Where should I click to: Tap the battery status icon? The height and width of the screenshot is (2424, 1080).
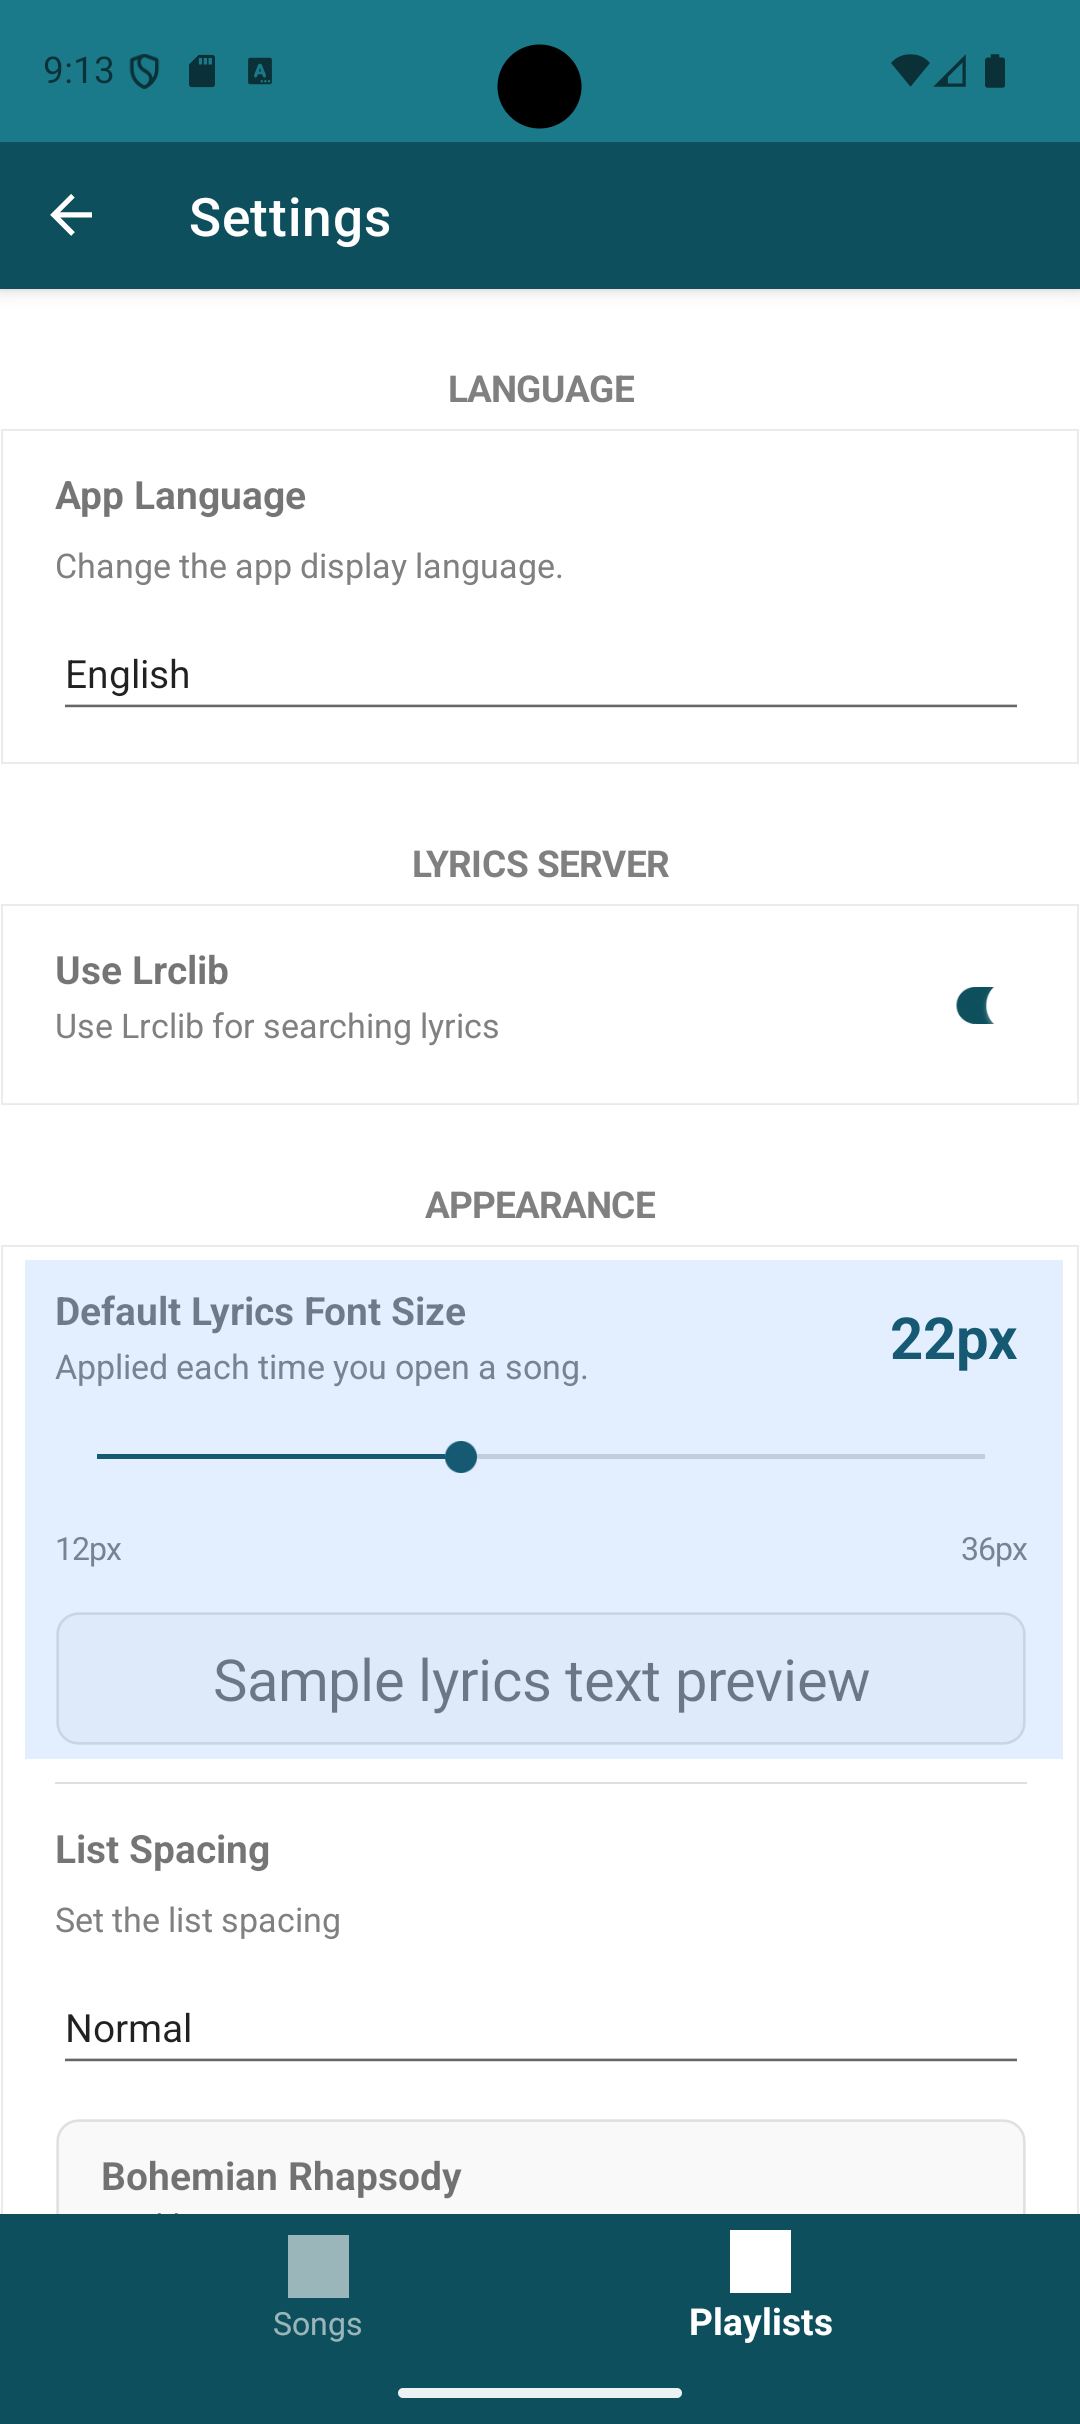(x=995, y=71)
